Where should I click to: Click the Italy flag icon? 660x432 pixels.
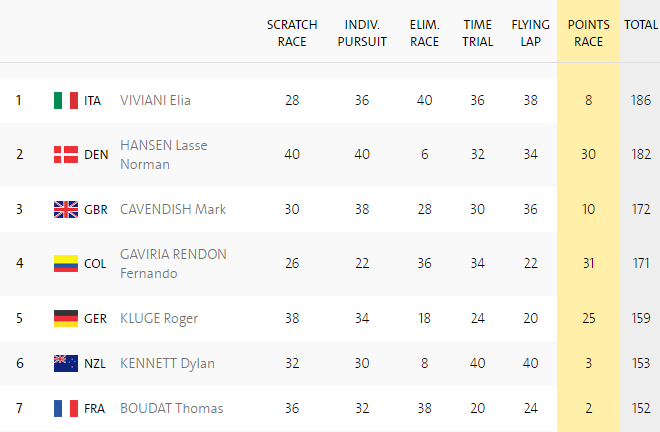point(66,100)
